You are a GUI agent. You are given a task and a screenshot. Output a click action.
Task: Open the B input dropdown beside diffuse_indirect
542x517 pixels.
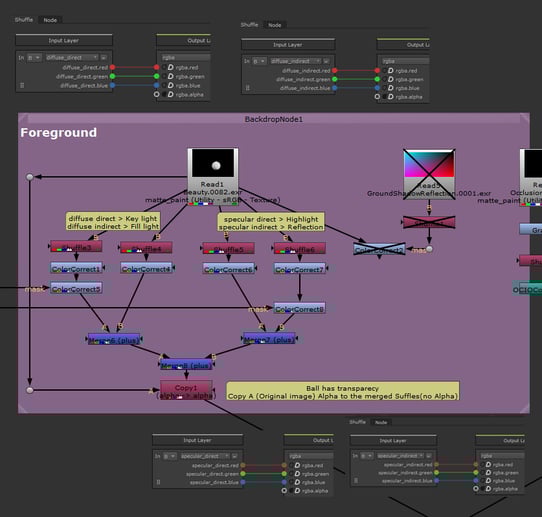tap(259, 61)
